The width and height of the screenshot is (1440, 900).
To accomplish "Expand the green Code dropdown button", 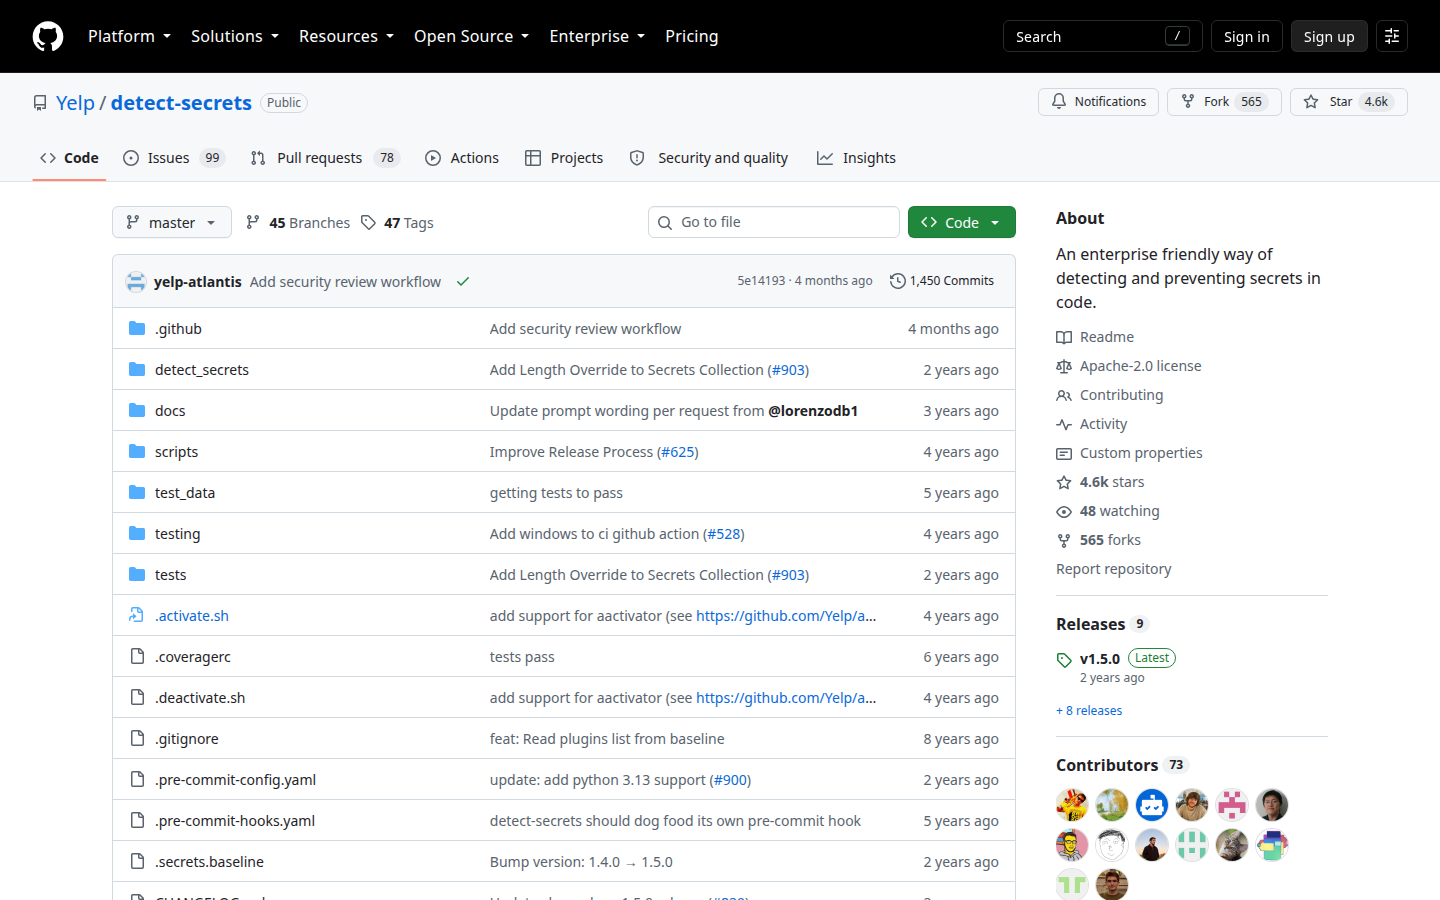I will [x=962, y=222].
